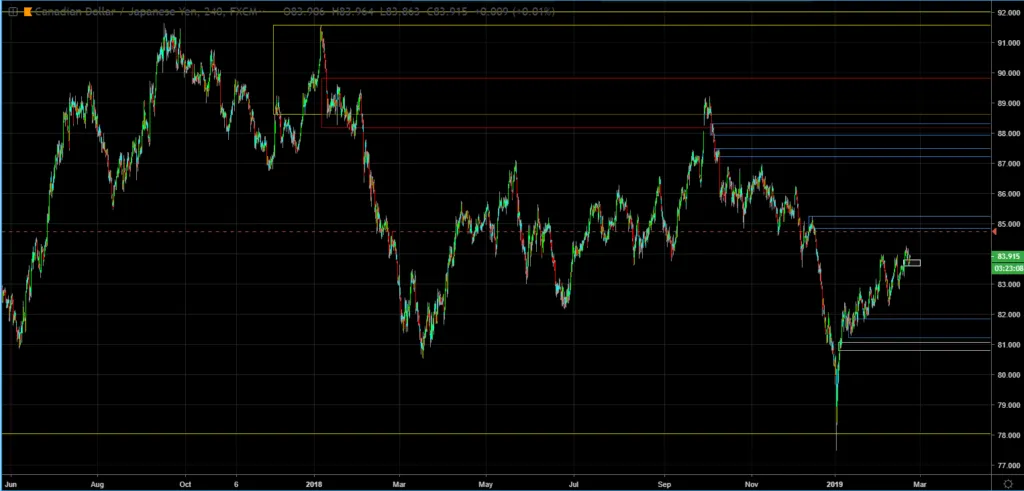Click the 82.000 price axis label
This screenshot has width=1024, height=491.
pyautogui.click(x=1008, y=315)
